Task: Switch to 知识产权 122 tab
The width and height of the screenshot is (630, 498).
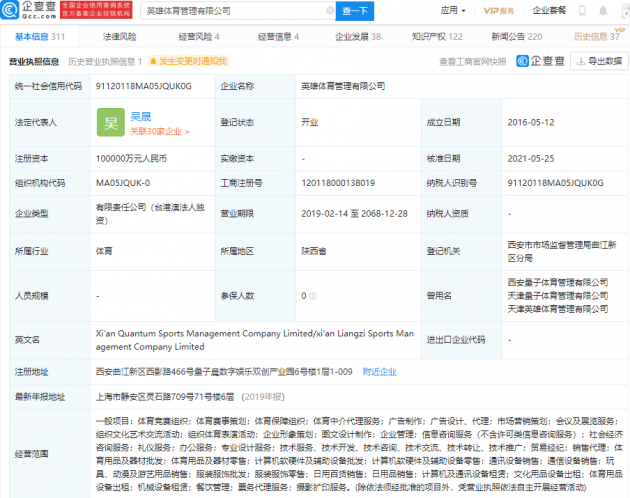Action: point(437,37)
